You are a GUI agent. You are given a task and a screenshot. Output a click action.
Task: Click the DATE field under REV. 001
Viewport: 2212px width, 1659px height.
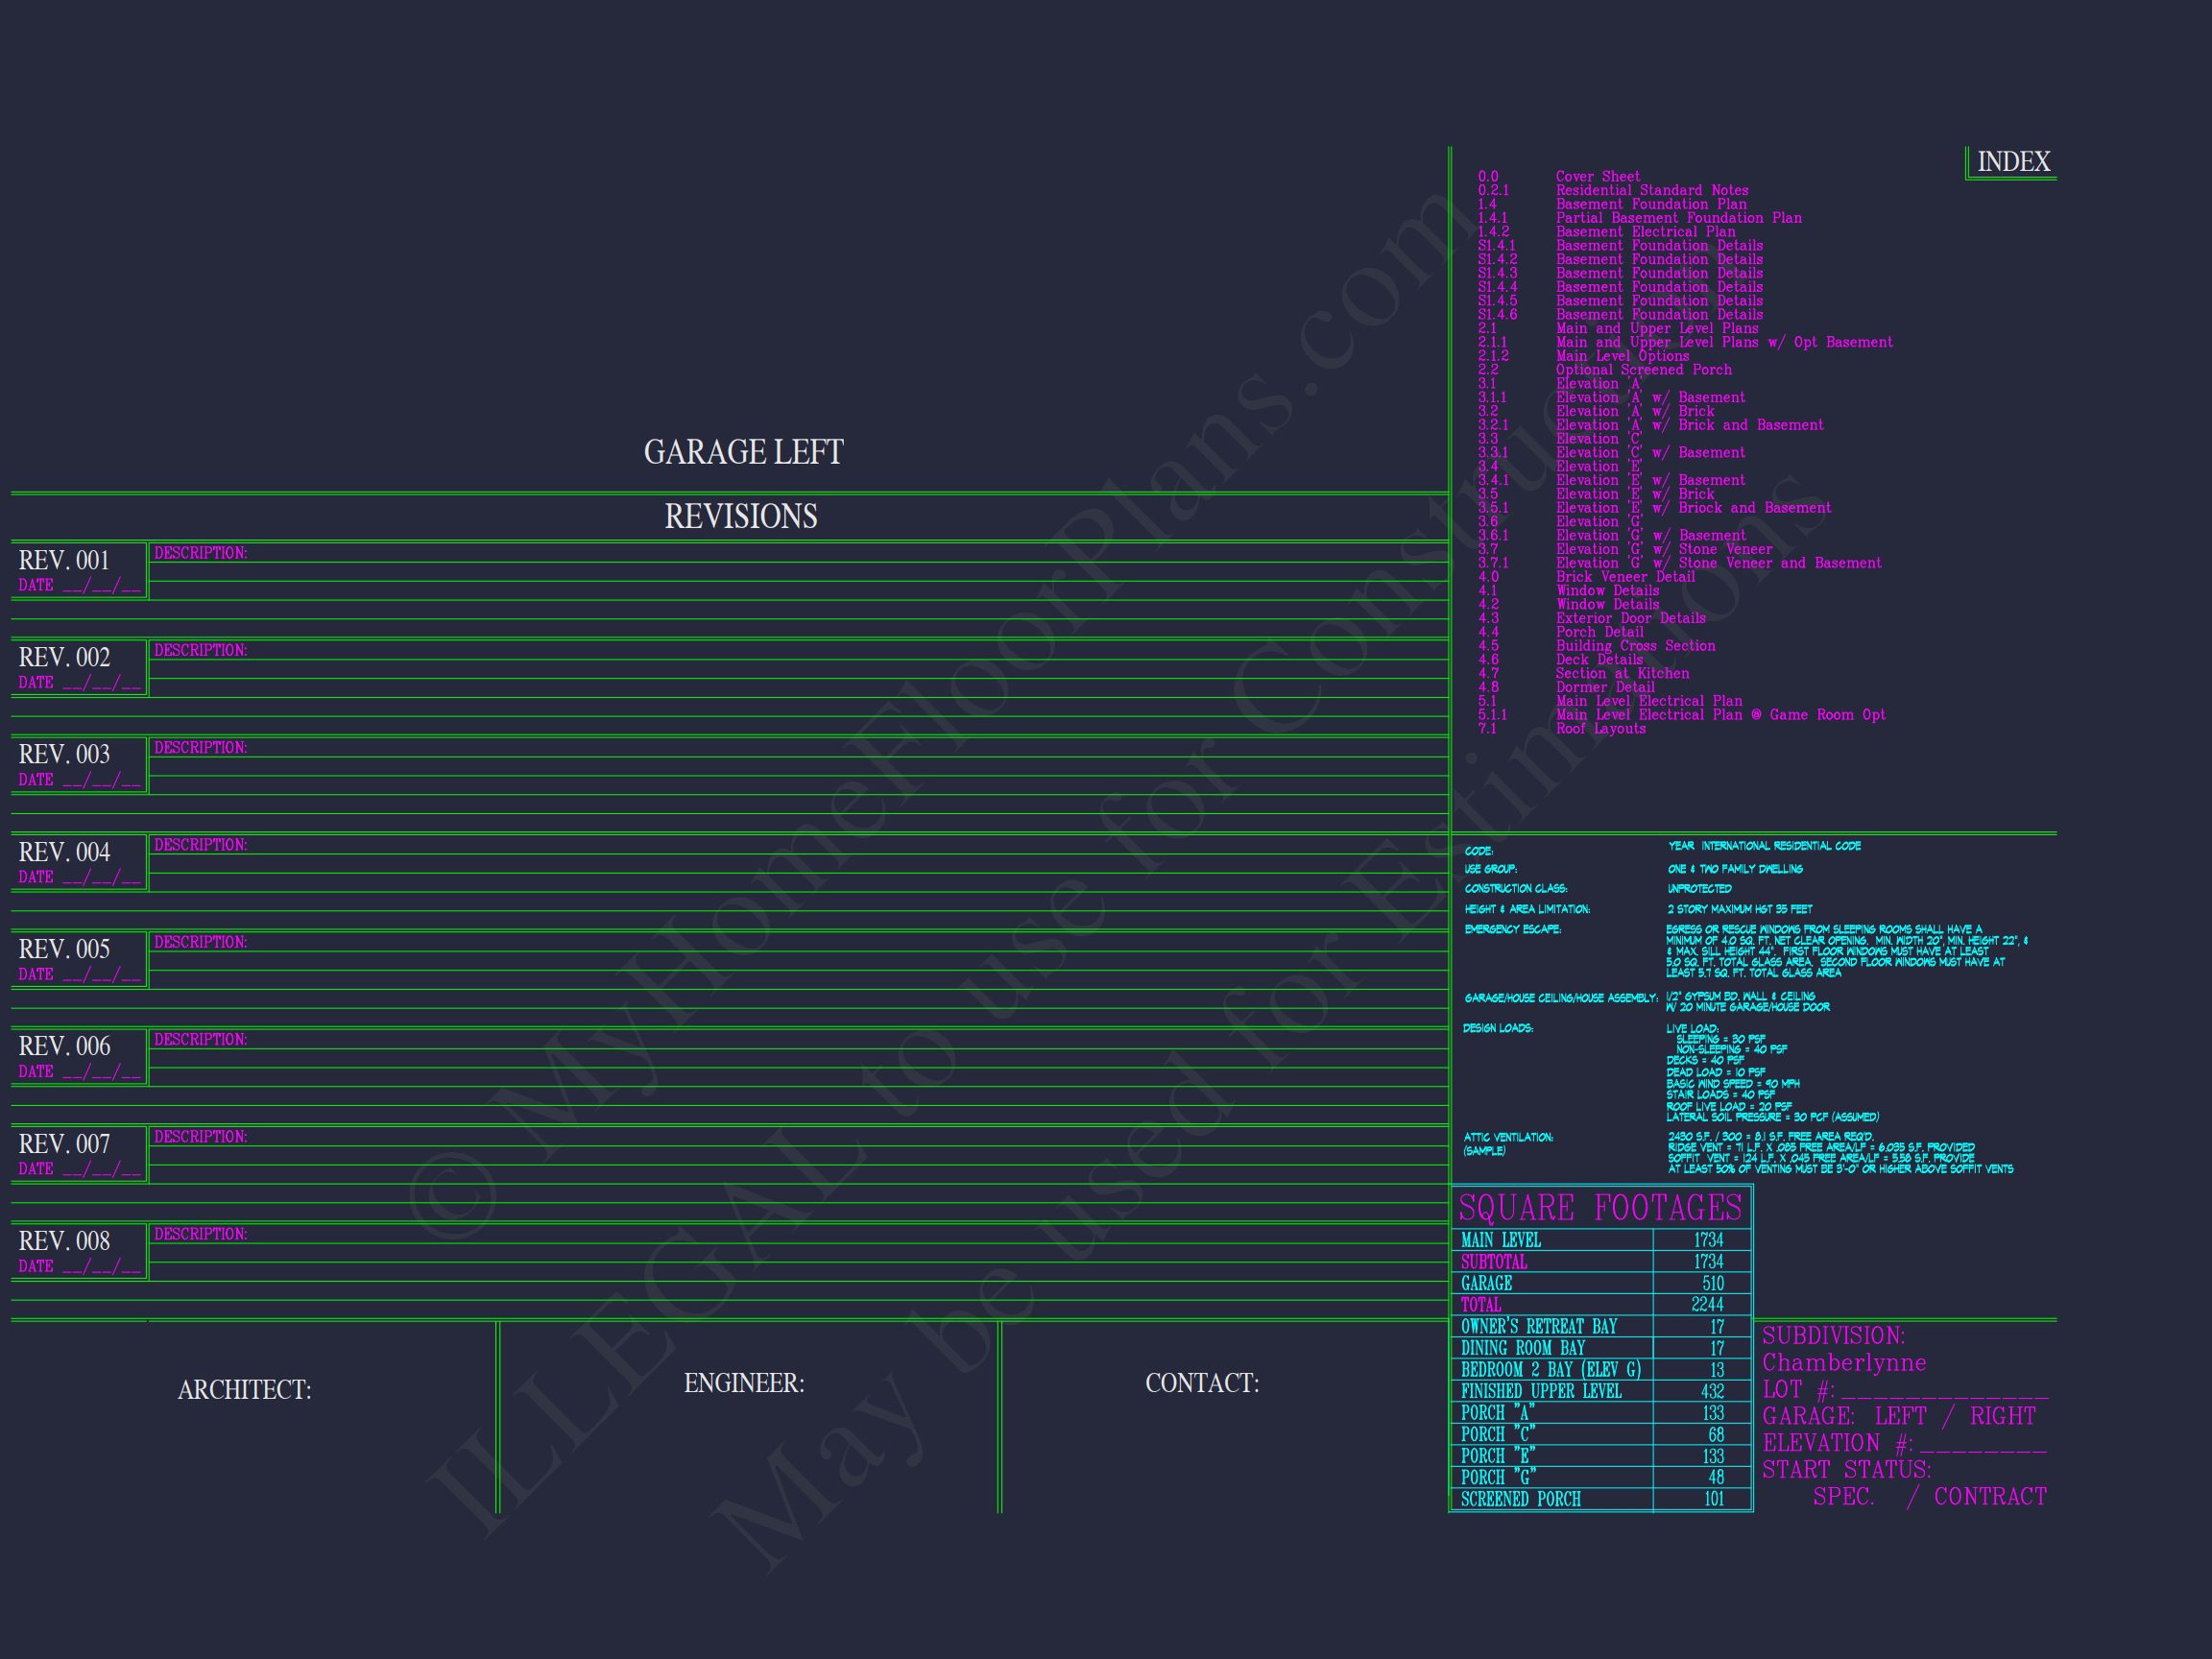pos(80,586)
